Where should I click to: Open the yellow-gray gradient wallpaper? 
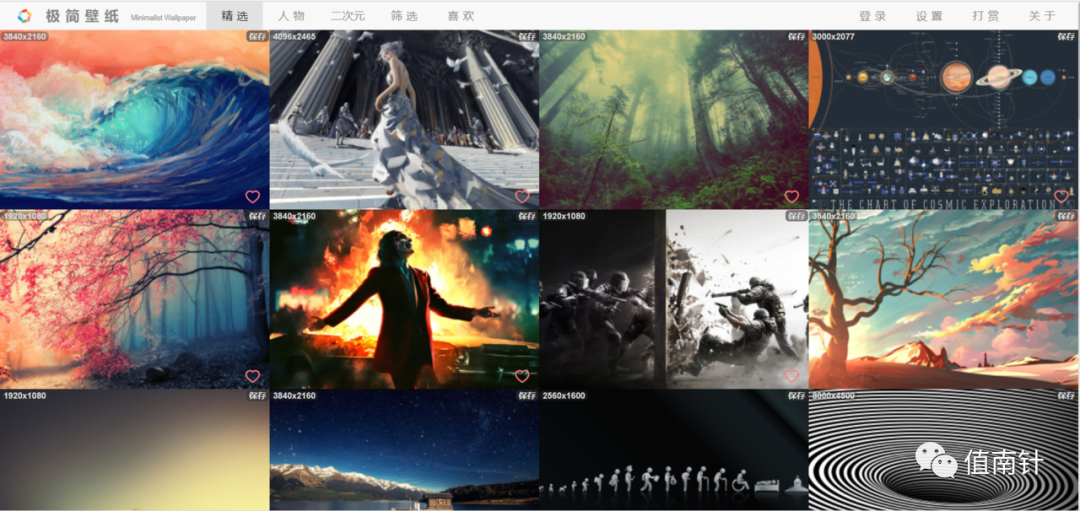point(134,450)
